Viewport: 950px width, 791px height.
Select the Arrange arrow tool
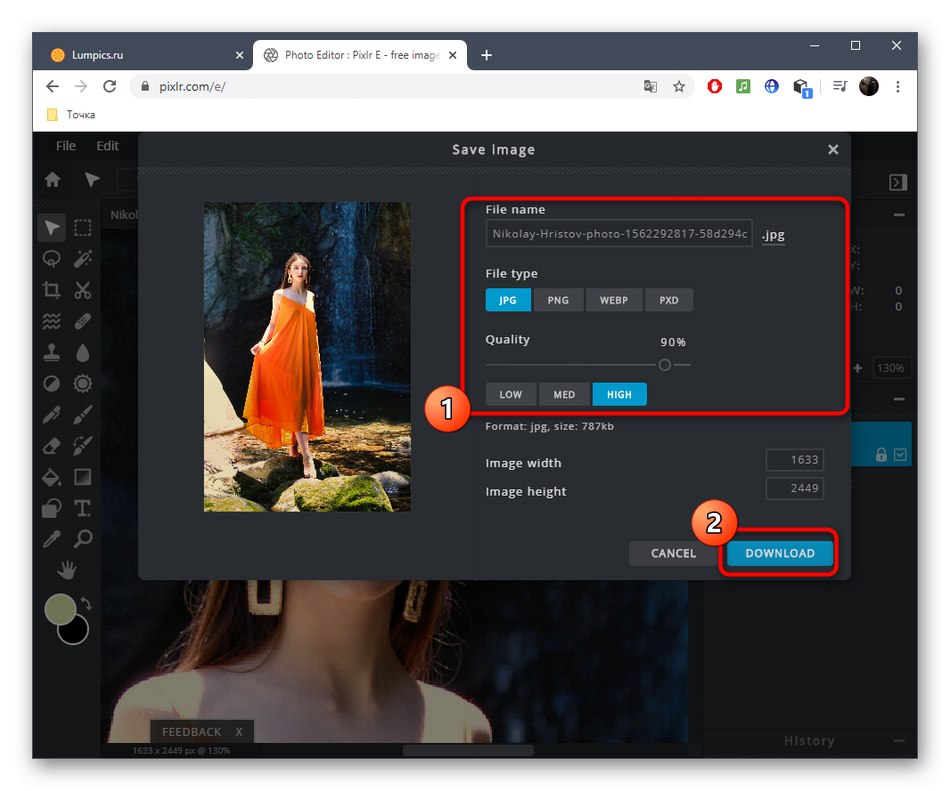(51, 228)
